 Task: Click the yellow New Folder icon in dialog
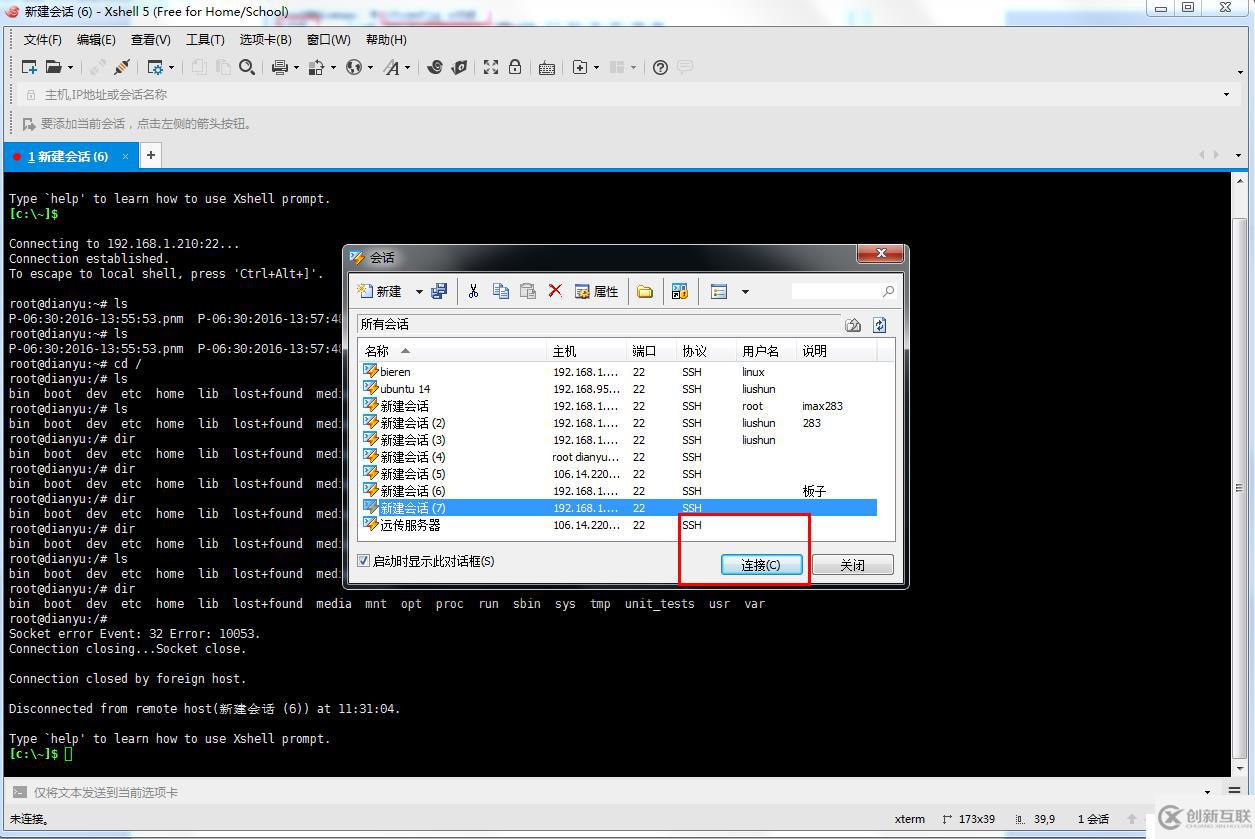(x=645, y=291)
